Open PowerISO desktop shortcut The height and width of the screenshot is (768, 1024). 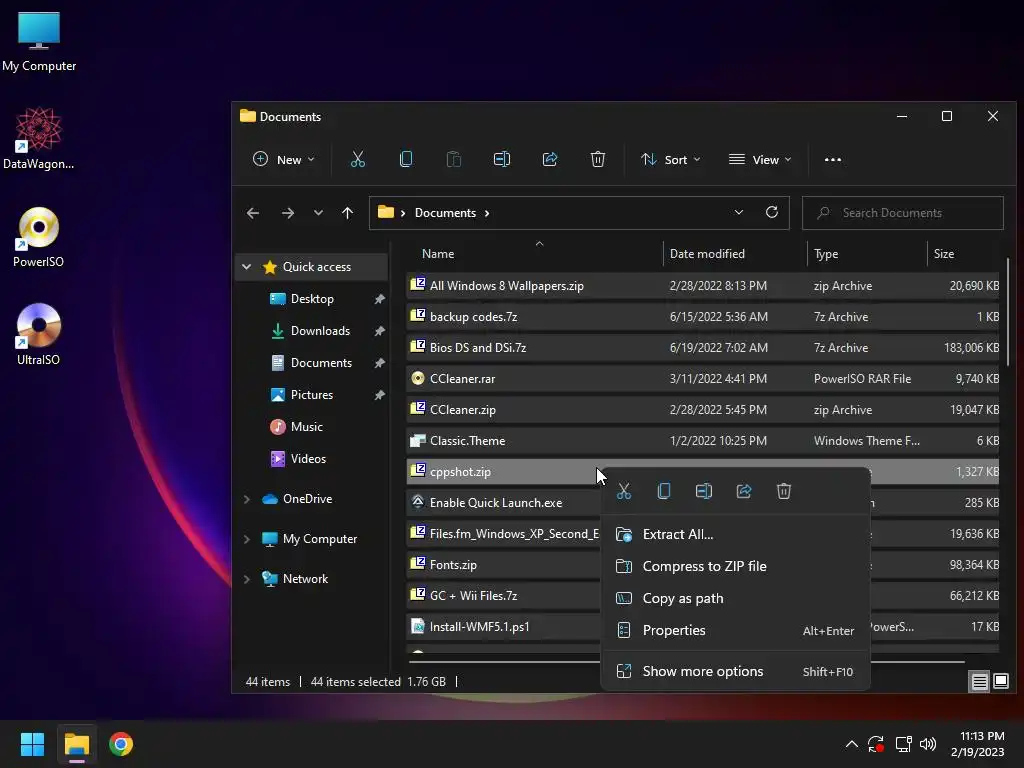[39, 238]
